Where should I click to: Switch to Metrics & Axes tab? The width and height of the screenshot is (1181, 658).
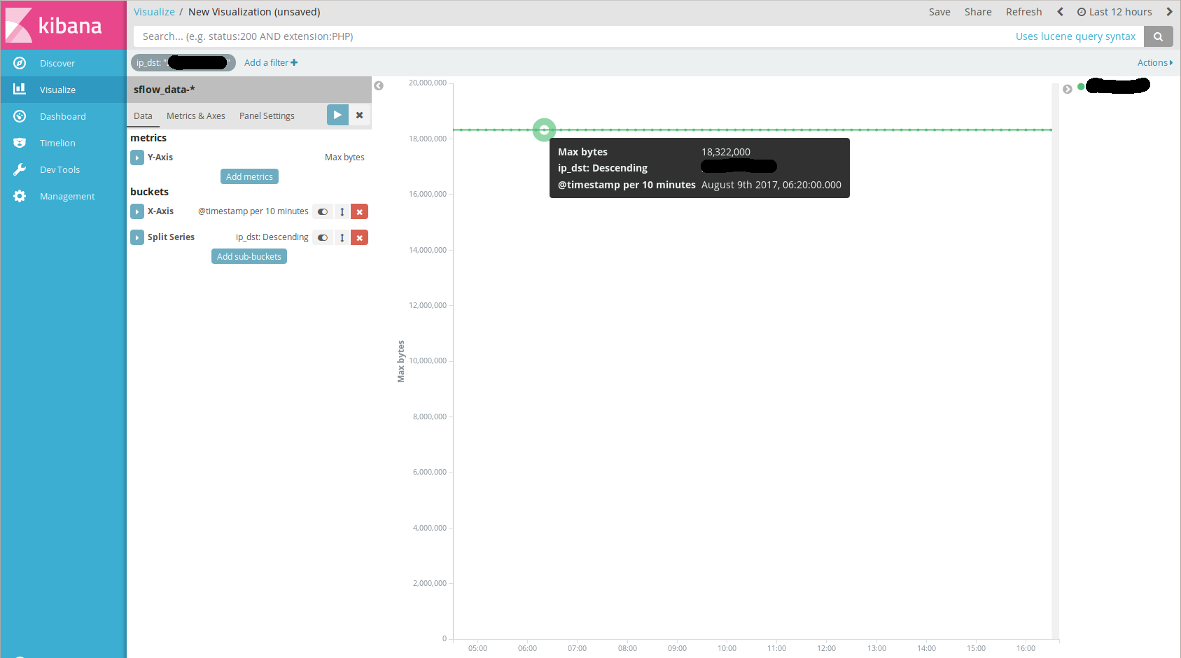196,116
